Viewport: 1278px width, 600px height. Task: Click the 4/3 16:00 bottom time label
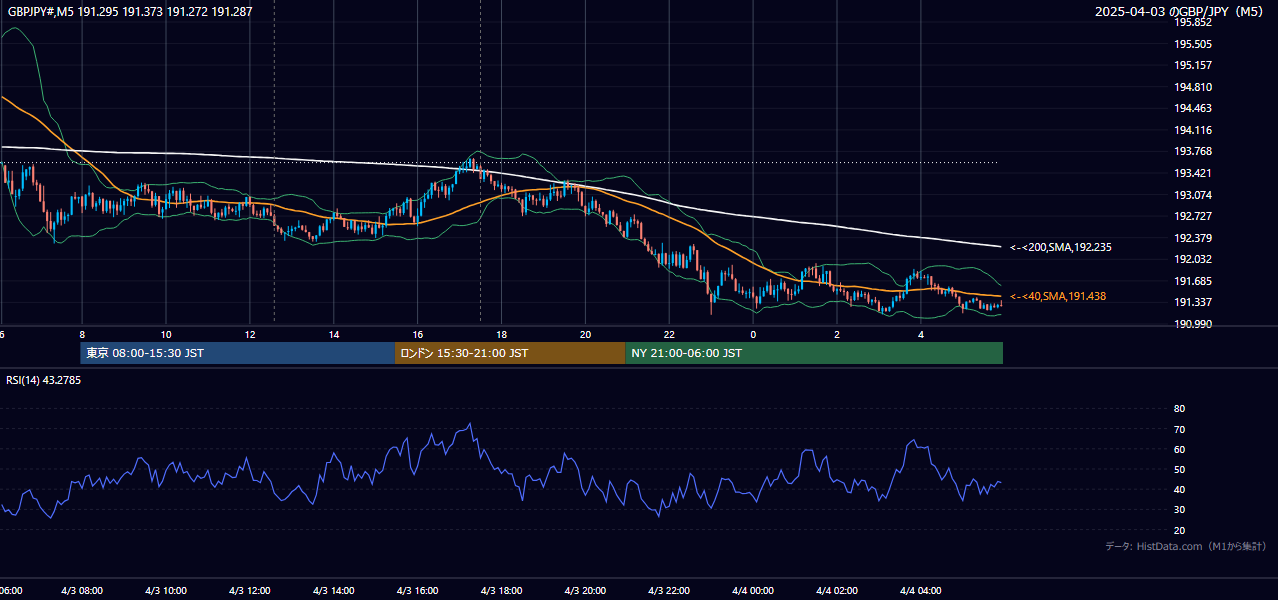pyautogui.click(x=418, y=591)
